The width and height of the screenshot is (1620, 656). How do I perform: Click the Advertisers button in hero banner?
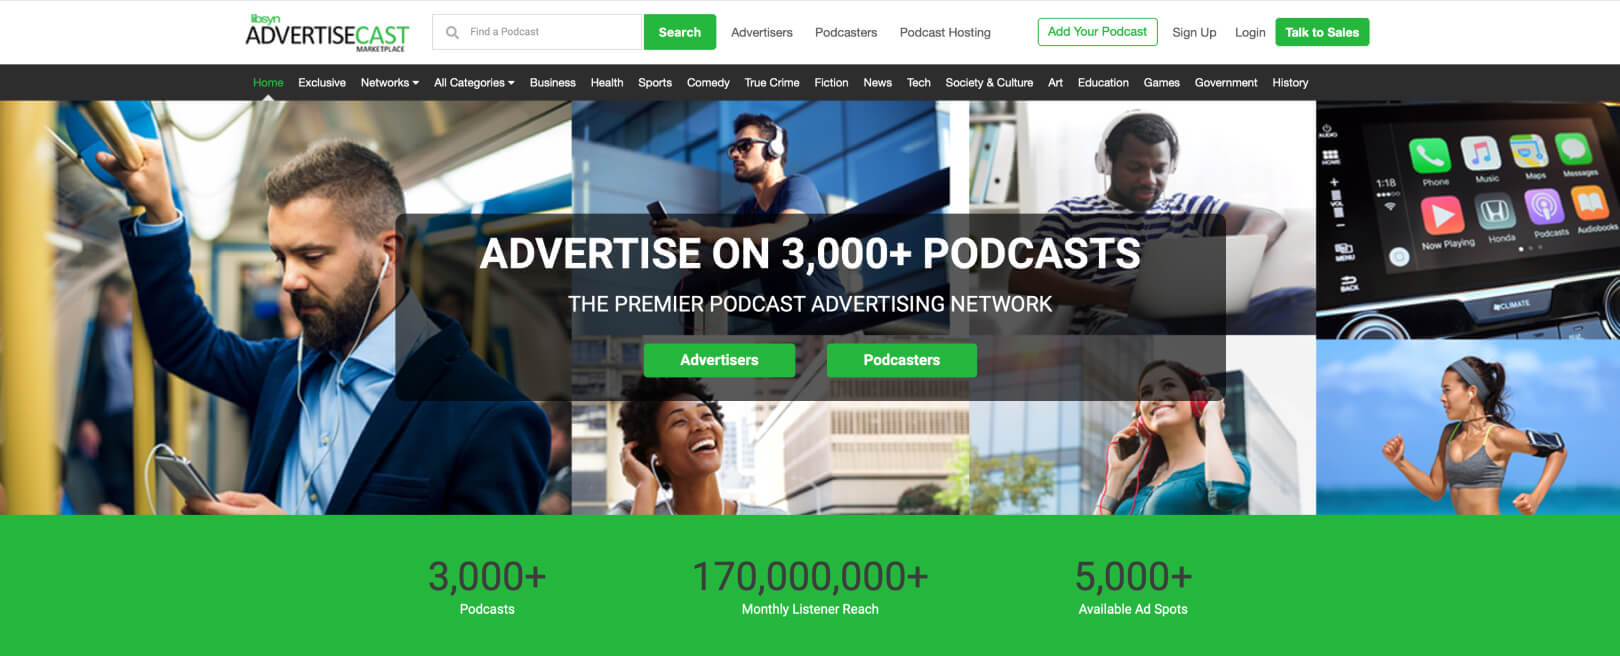click(x=719, y=360)
